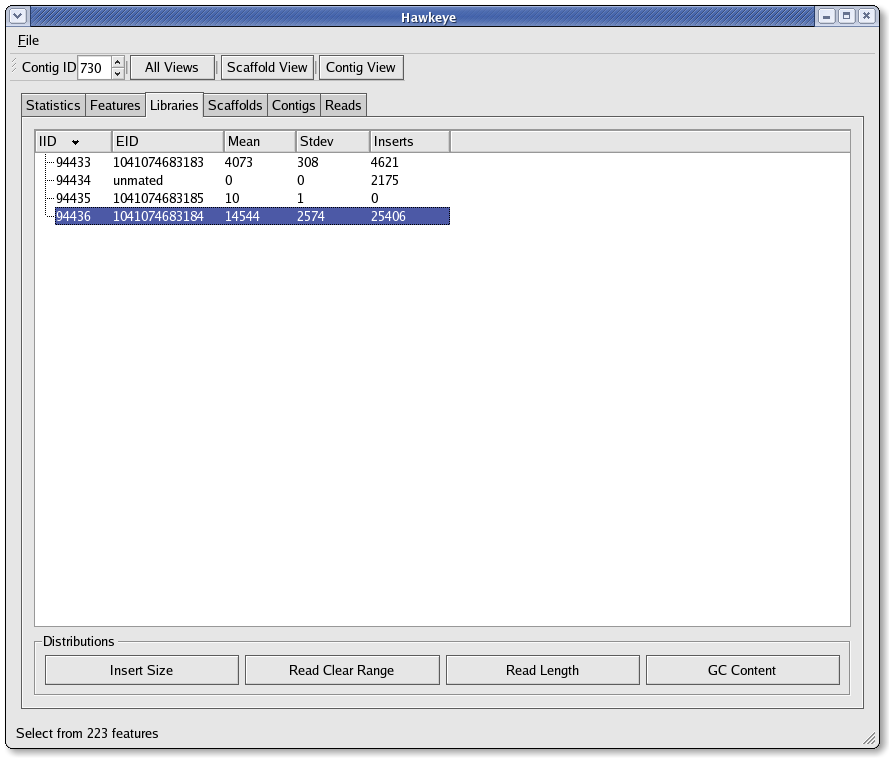Select library row 94433

73,162
